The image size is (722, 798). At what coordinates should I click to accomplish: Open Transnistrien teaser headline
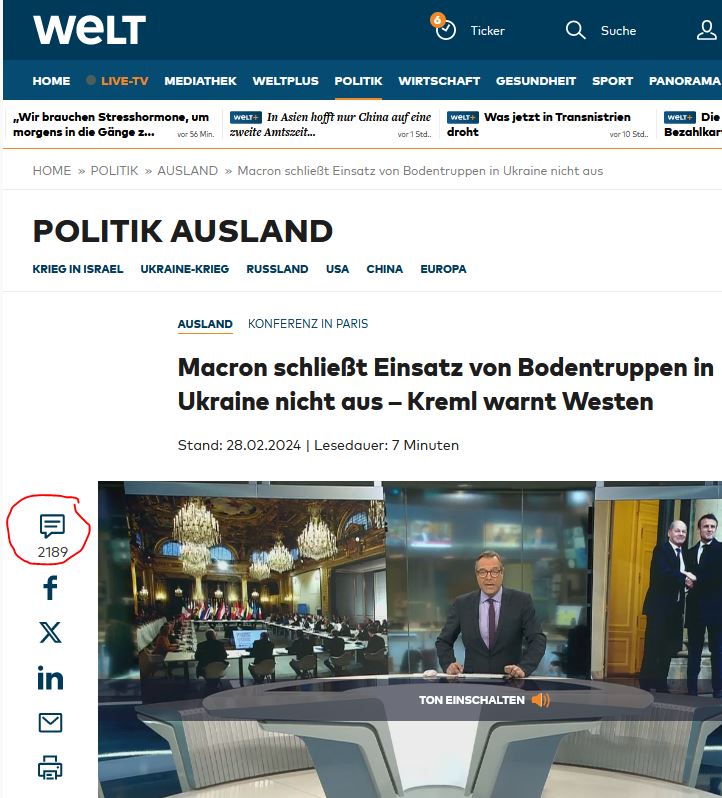pos(539,124)
